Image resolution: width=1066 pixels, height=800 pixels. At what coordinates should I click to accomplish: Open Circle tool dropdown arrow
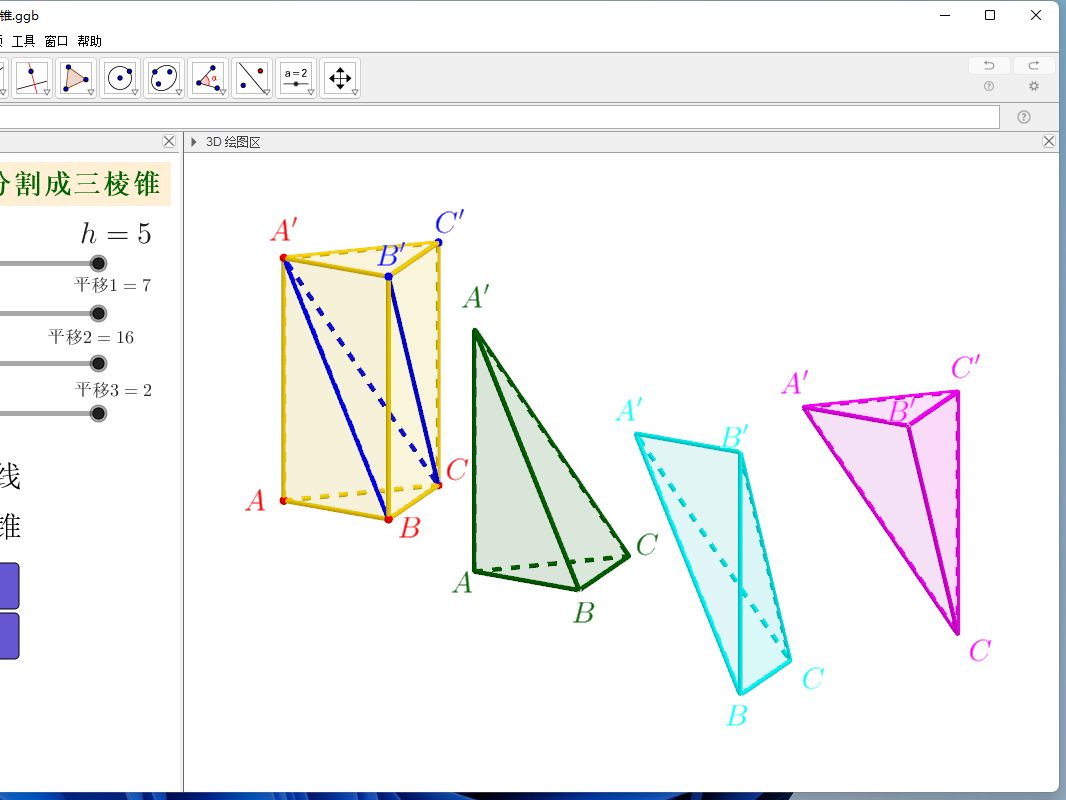coord(135,92)
